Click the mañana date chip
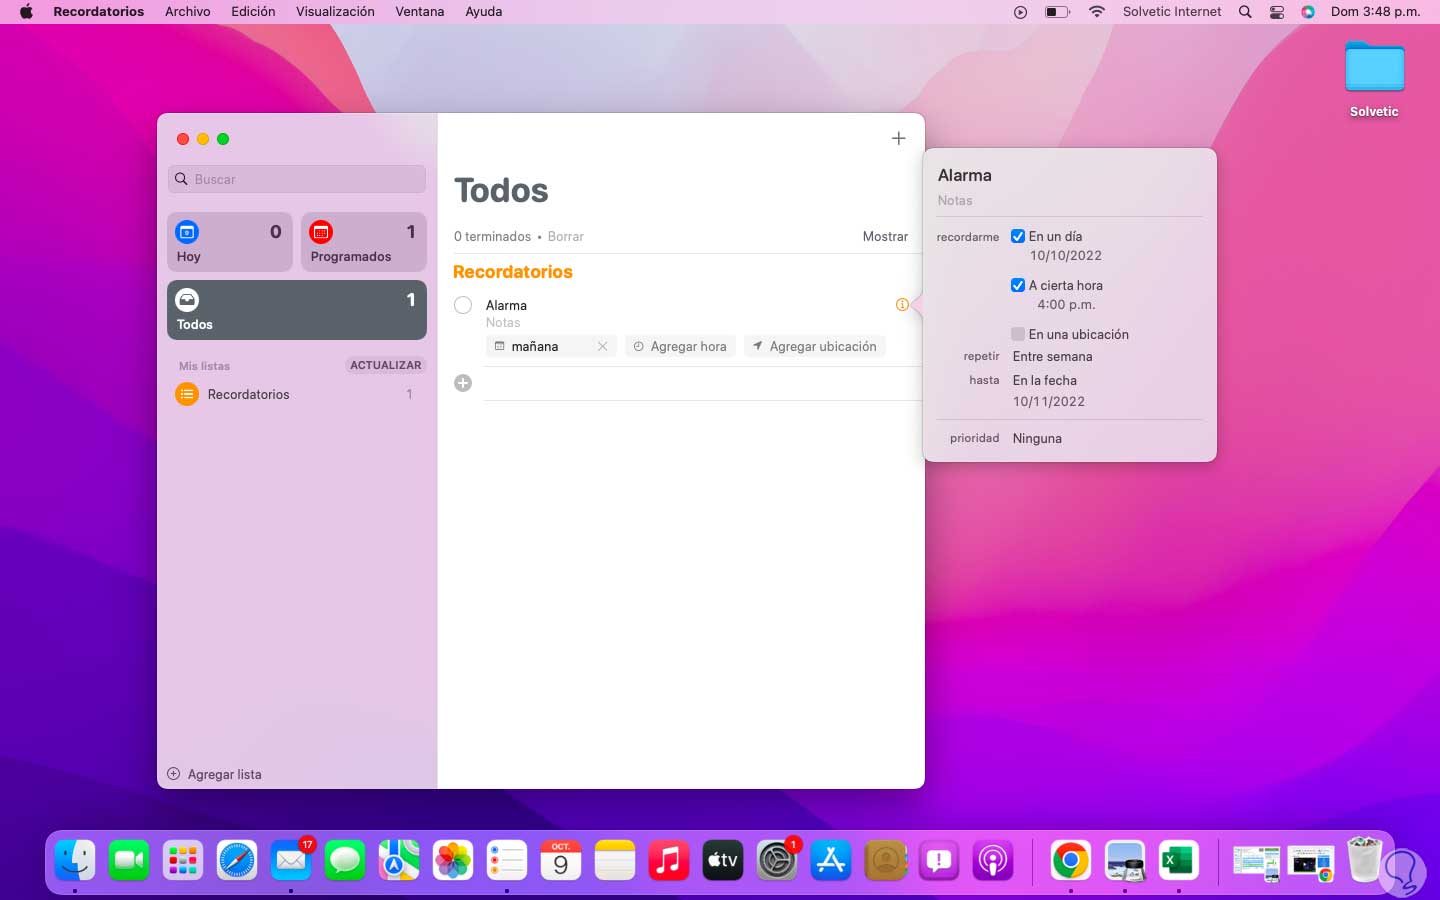Screen dimensions: 1440x900 pyautogui.click(x=552, y=346)
